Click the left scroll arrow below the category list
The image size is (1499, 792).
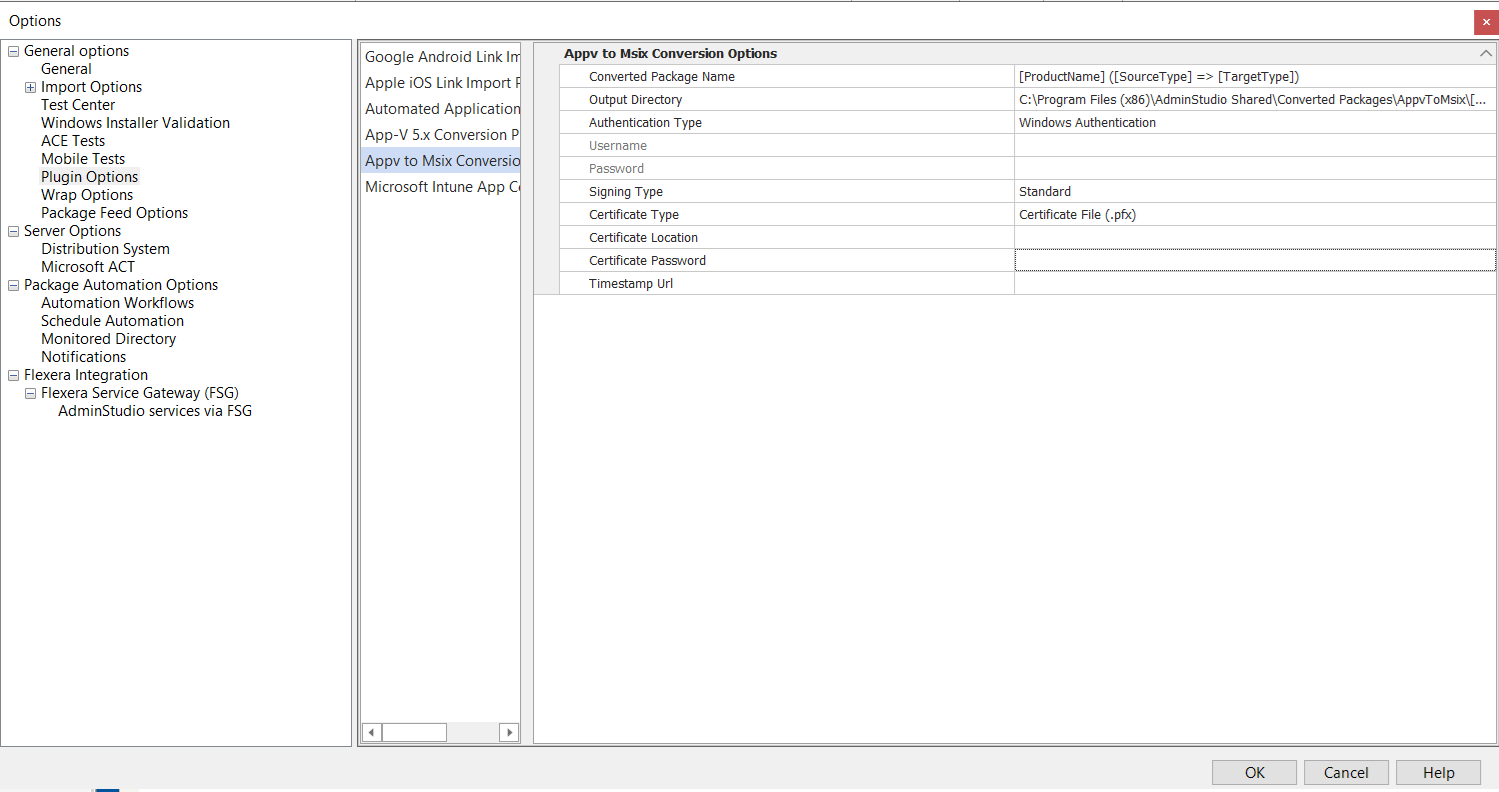point(370,732)
